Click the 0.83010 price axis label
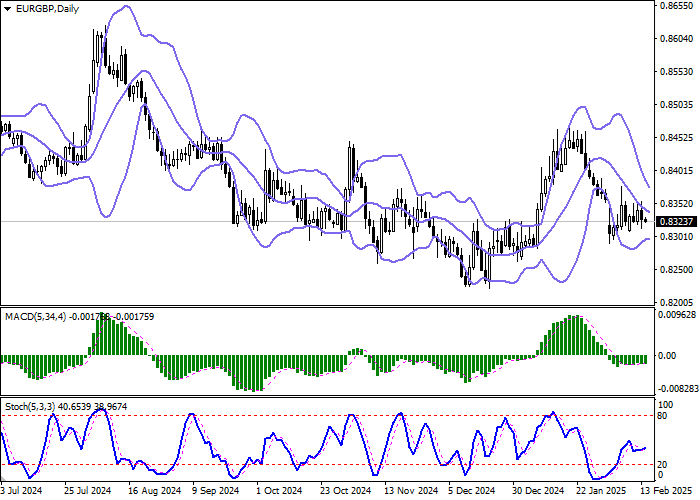Screen dimensions: 700x500 [677, 237]
